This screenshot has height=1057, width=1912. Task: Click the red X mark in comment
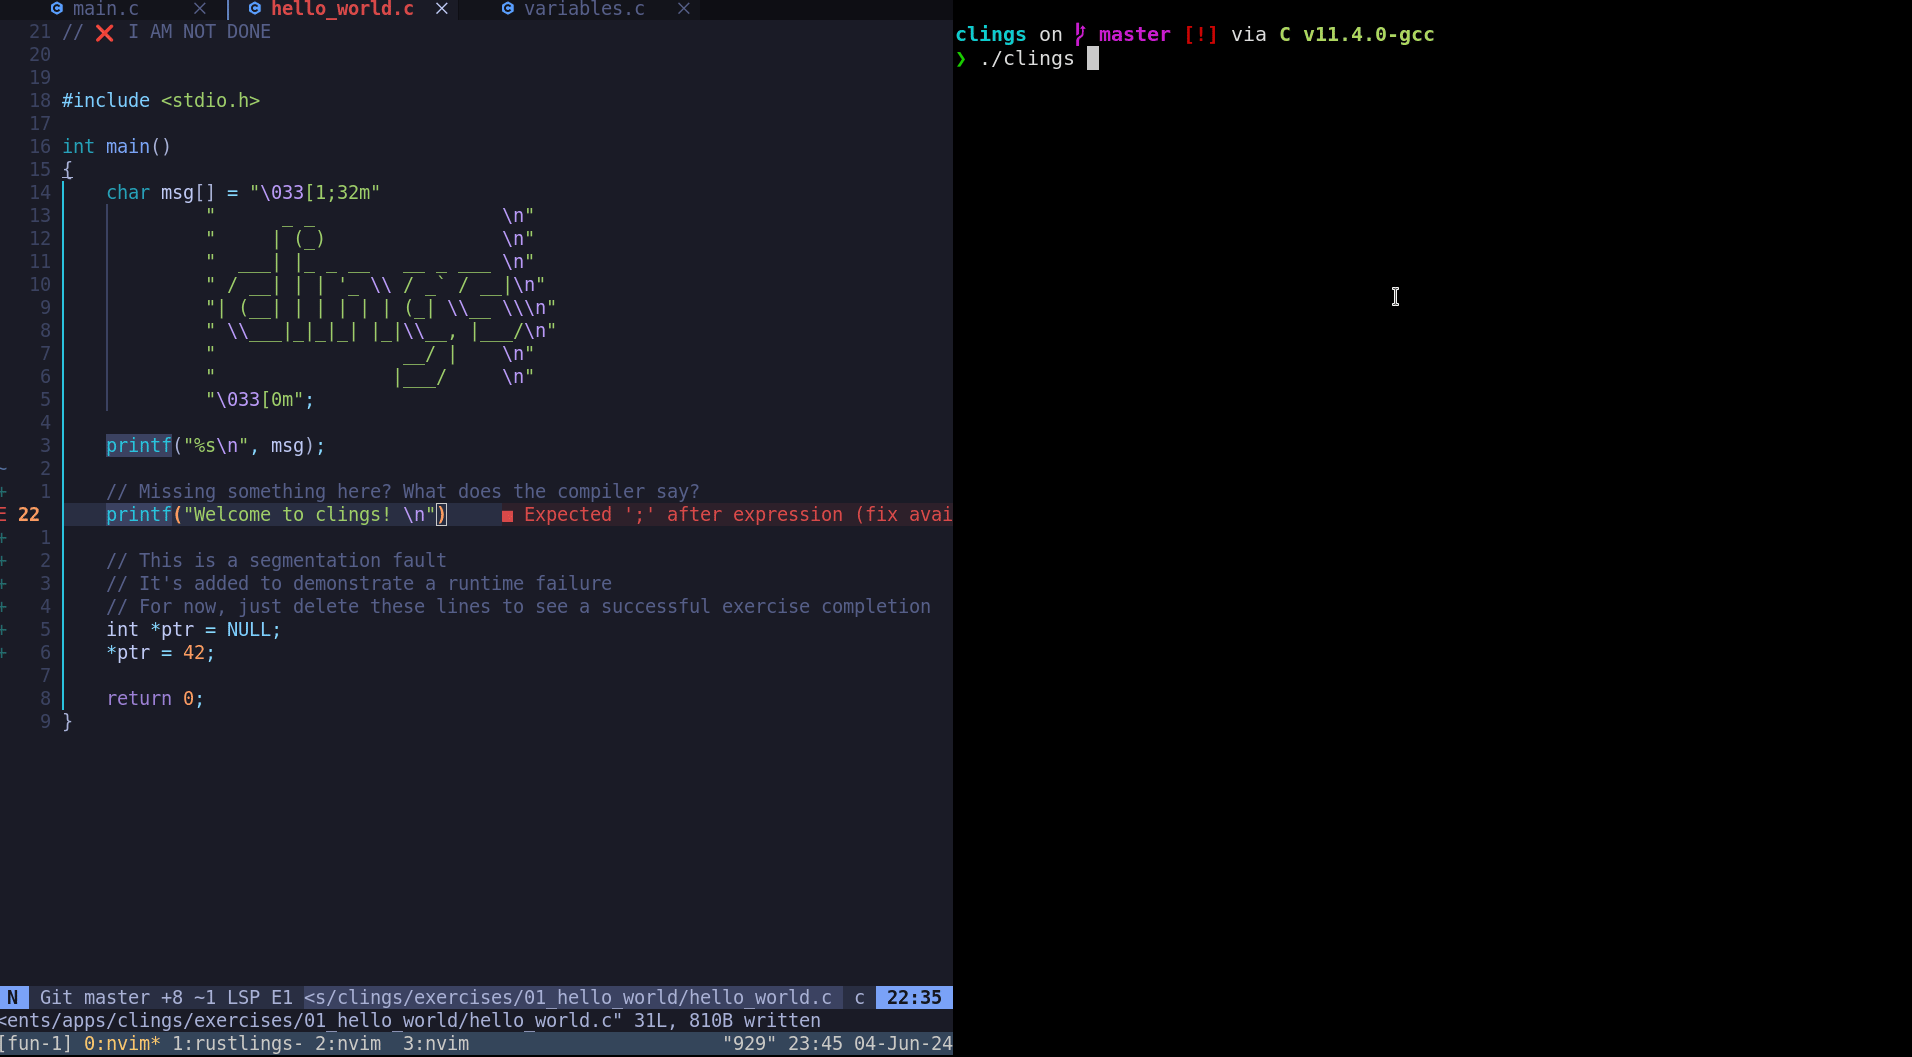click(x=104, y=33)
